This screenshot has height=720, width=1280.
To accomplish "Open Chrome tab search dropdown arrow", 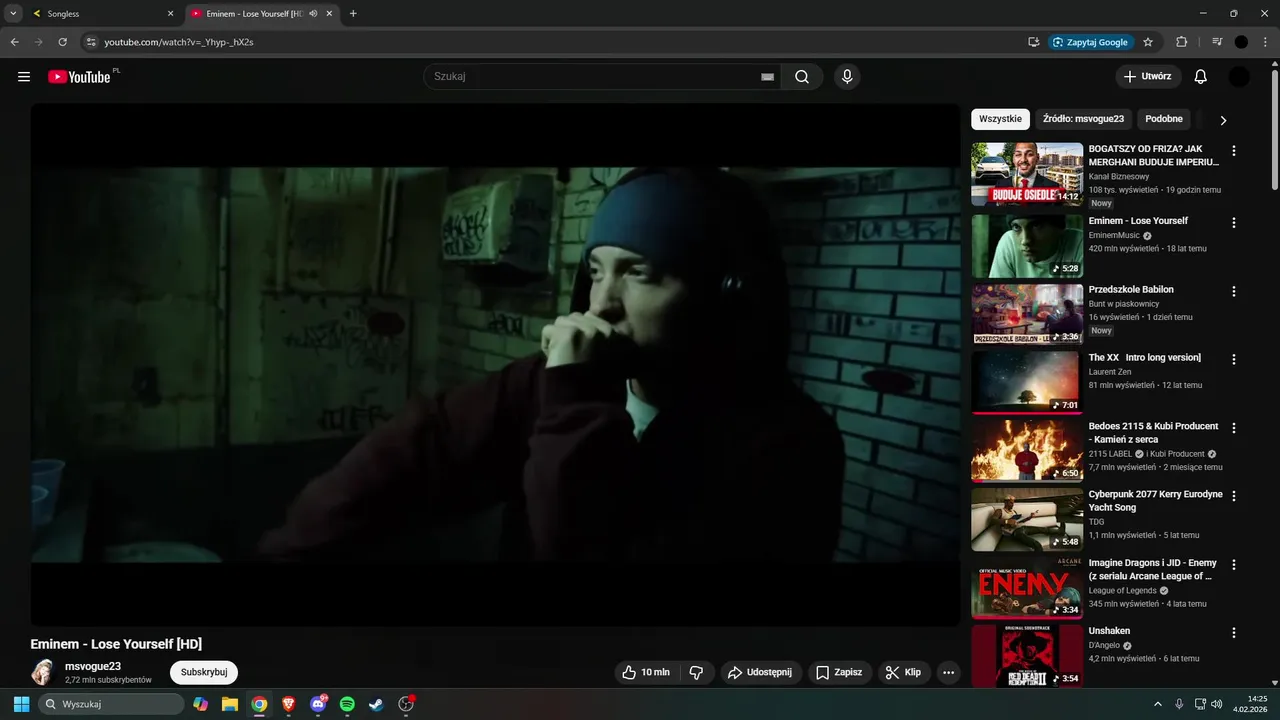I will click(x=13, y=13).
